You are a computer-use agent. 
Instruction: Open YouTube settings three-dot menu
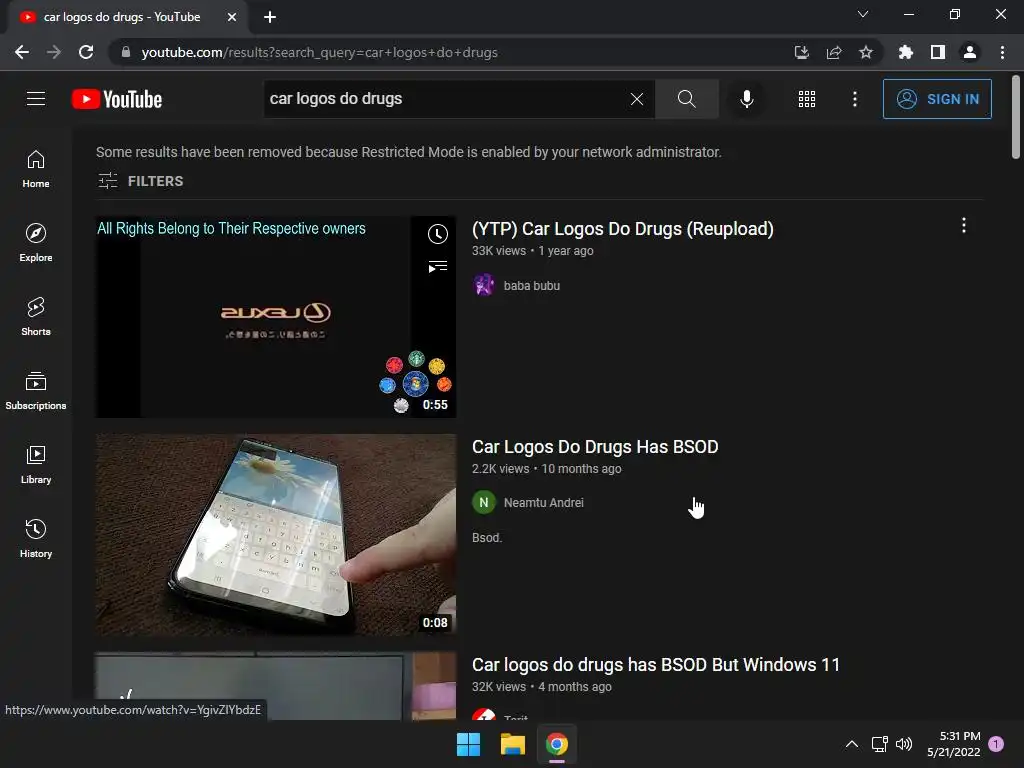pos(854,99)
